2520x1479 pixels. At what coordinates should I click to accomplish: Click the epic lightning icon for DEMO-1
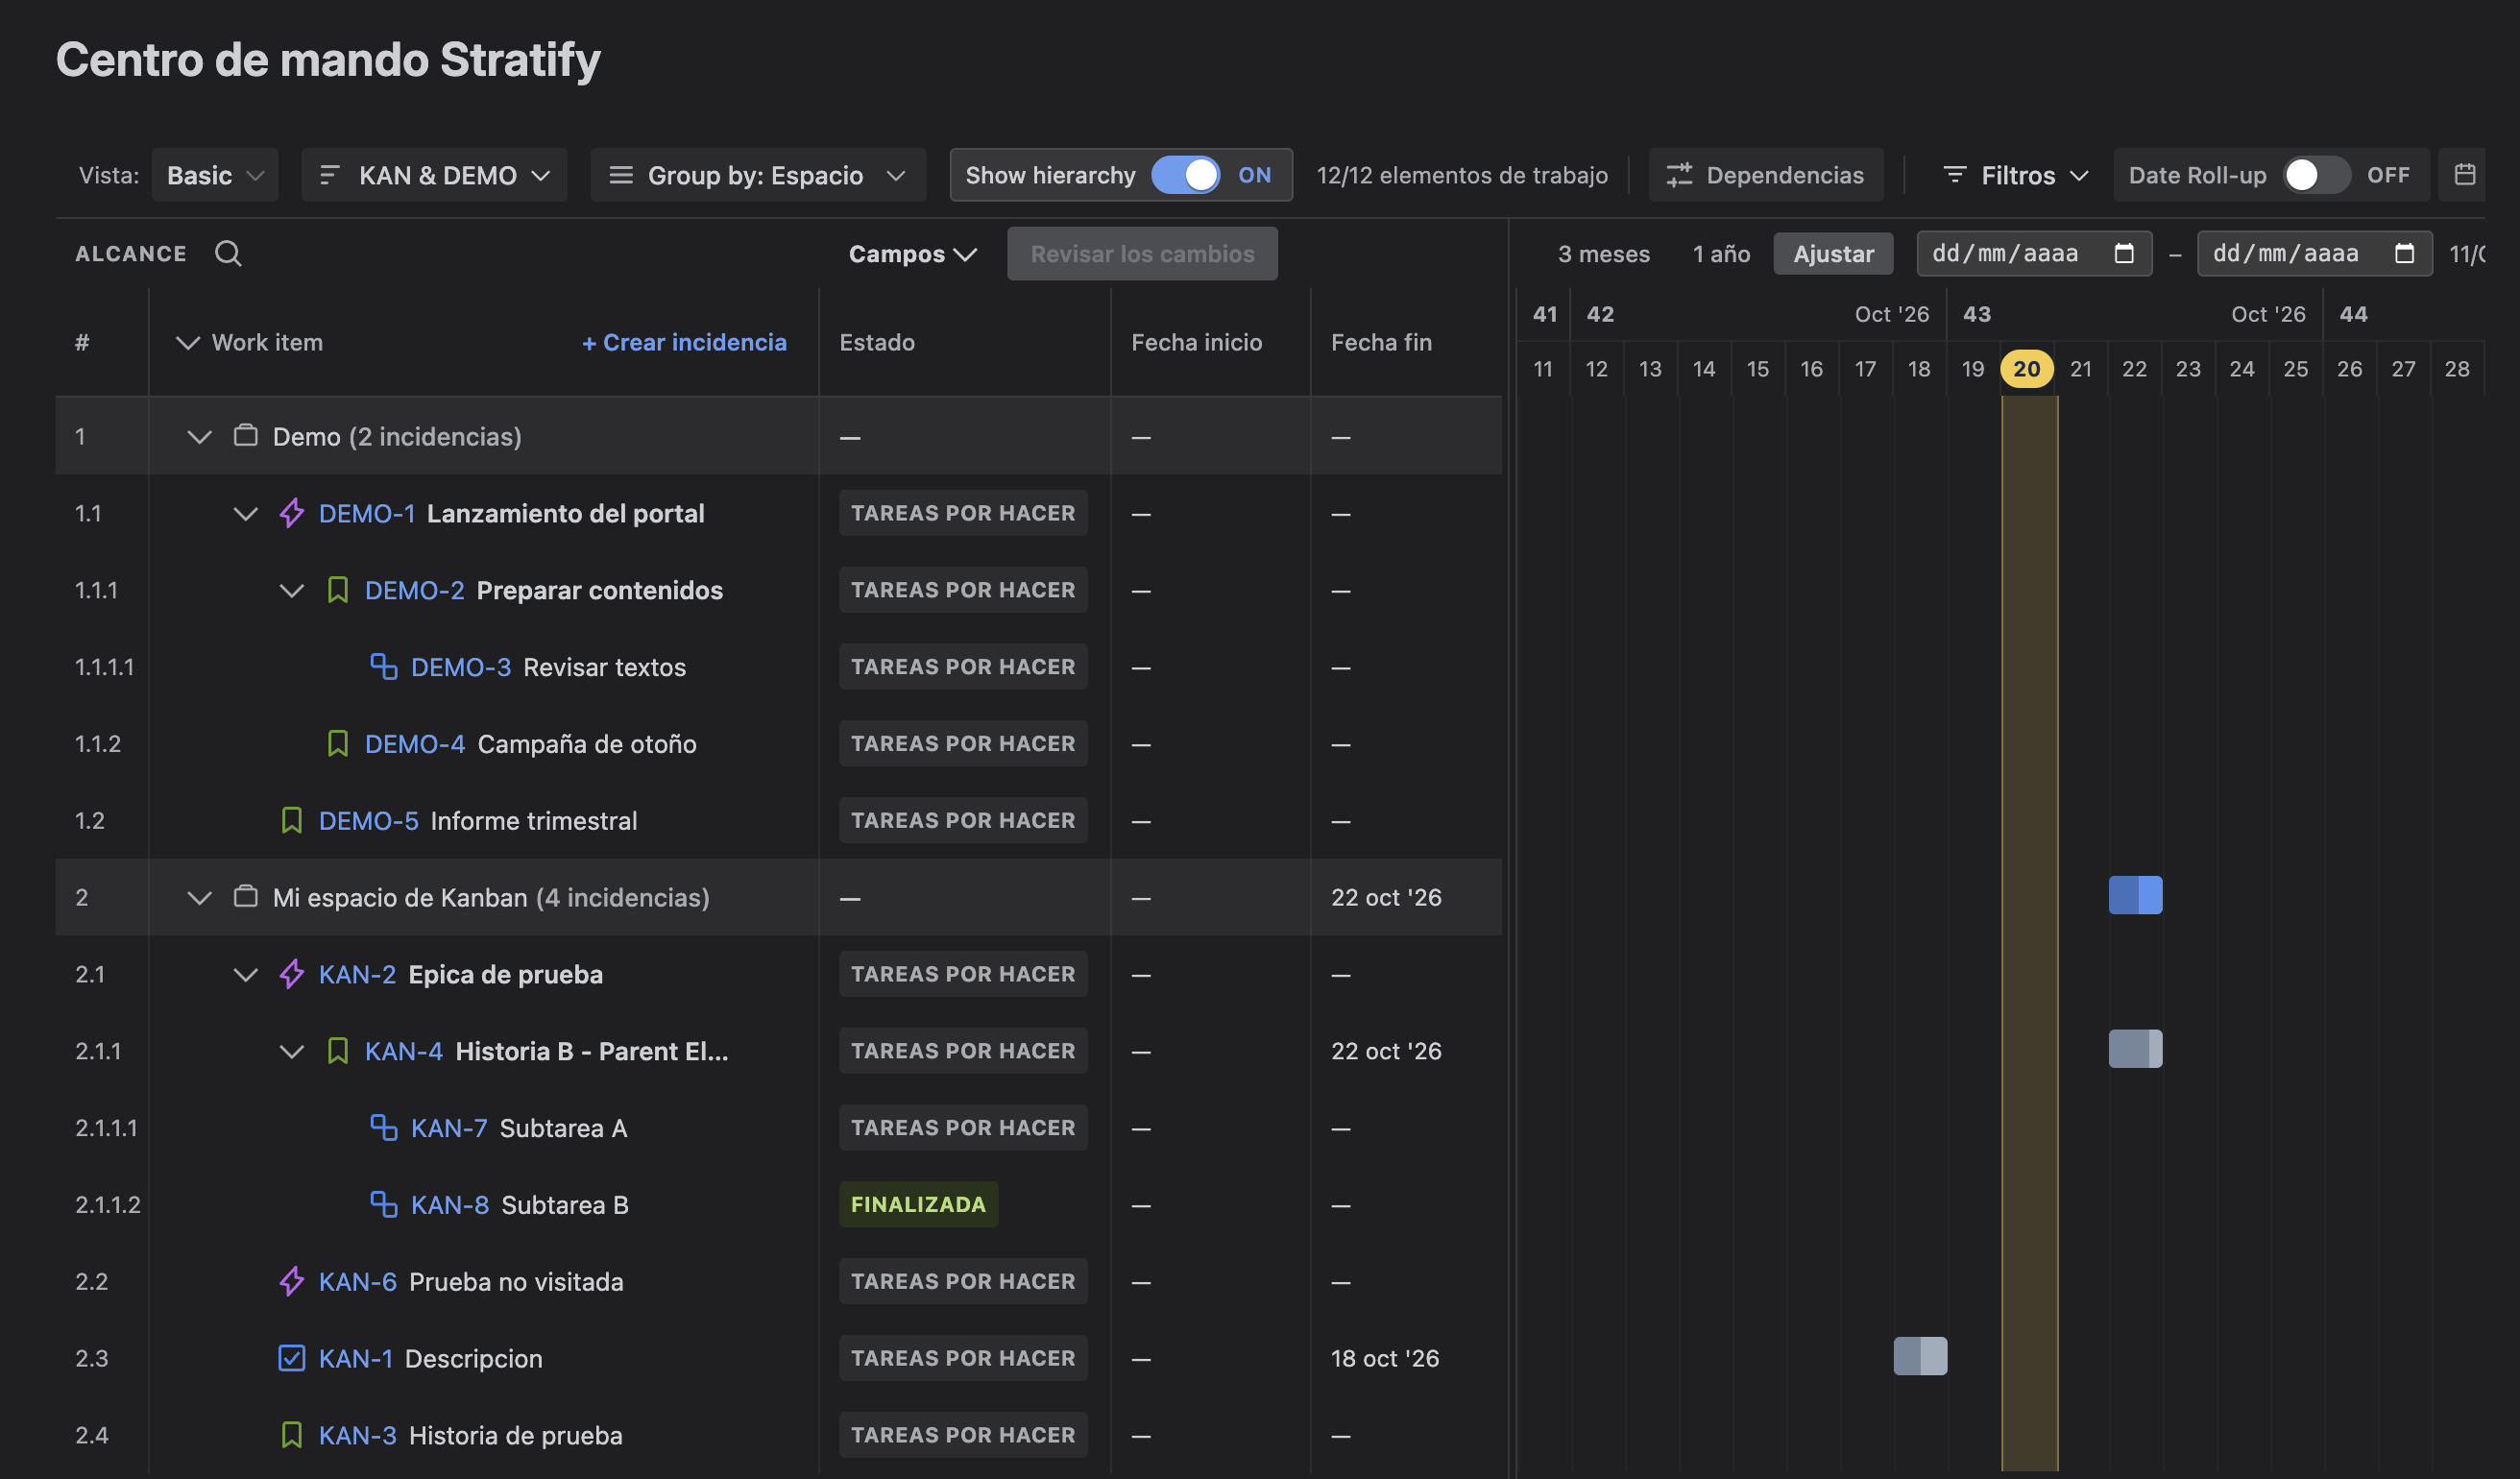(x=292, y=513)
